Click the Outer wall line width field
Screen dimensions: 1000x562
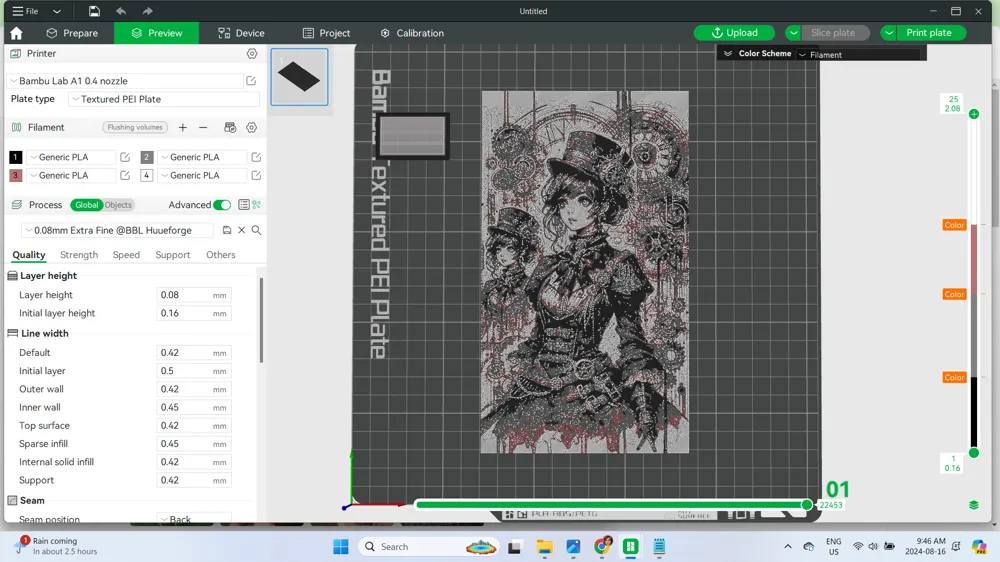(194, 389)
